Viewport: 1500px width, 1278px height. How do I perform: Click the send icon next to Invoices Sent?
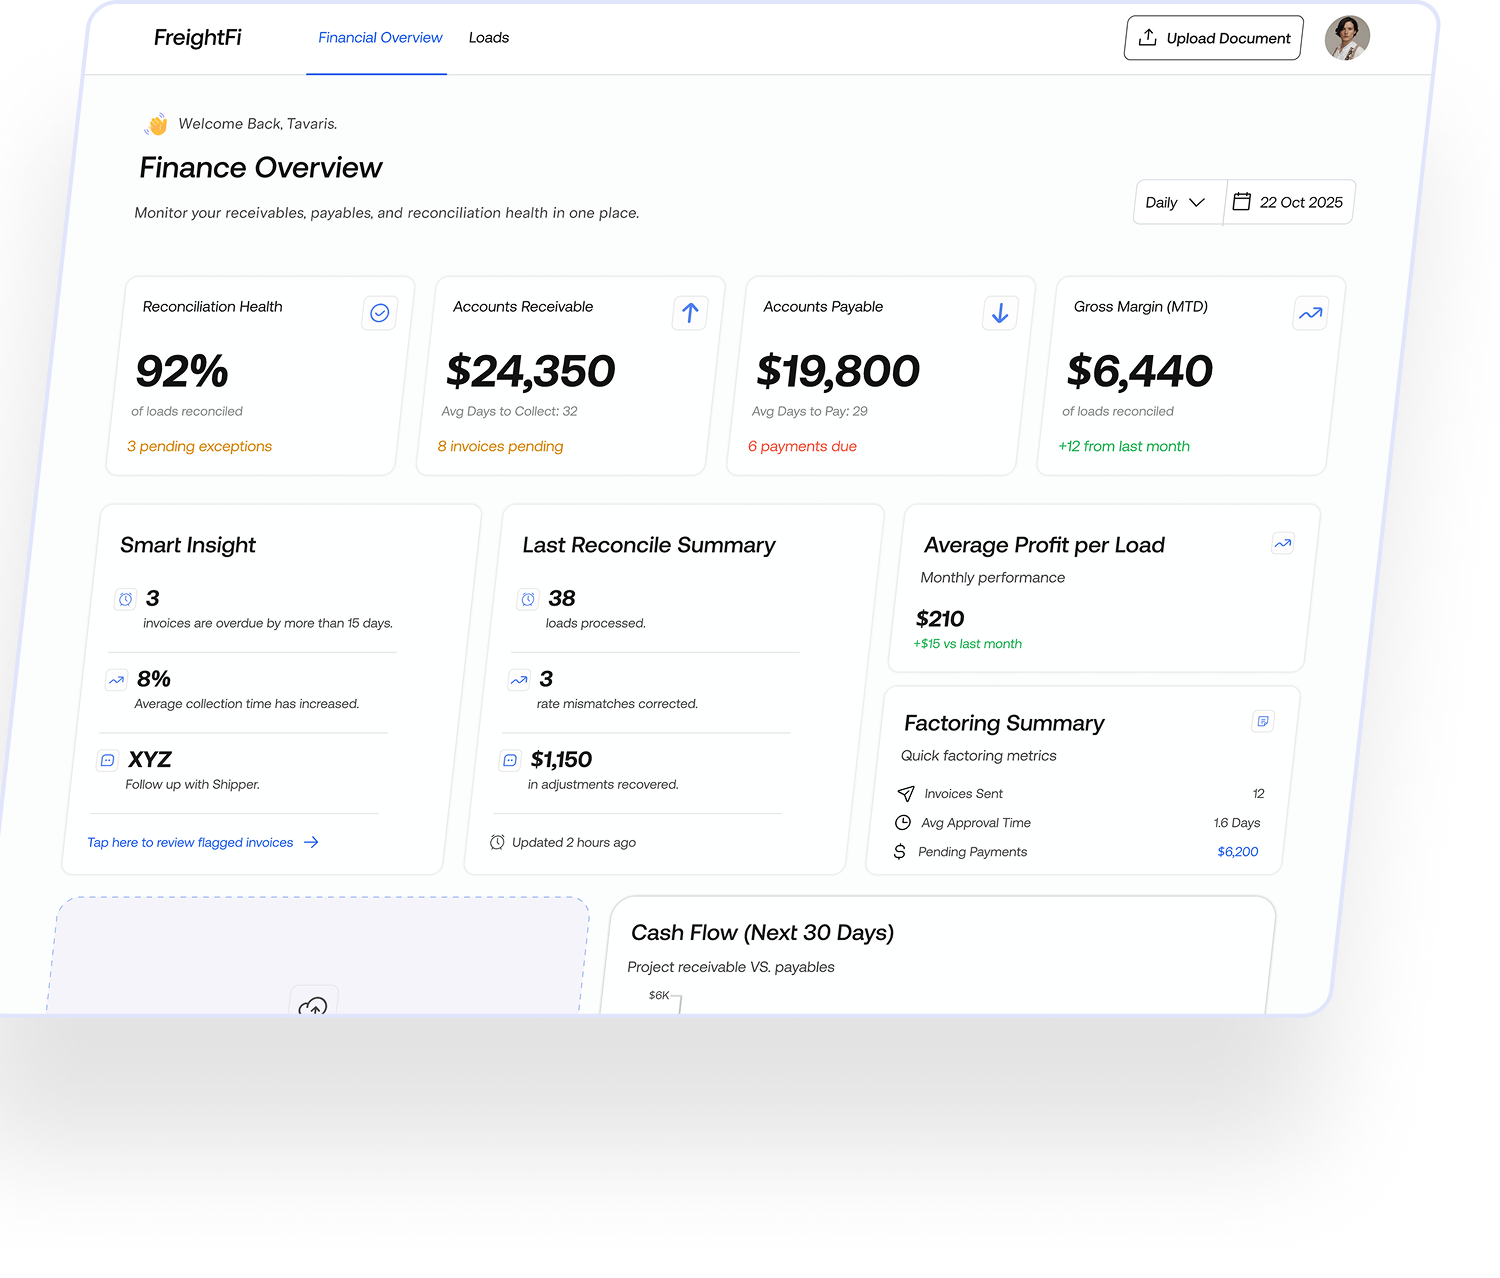coord(905,793)
